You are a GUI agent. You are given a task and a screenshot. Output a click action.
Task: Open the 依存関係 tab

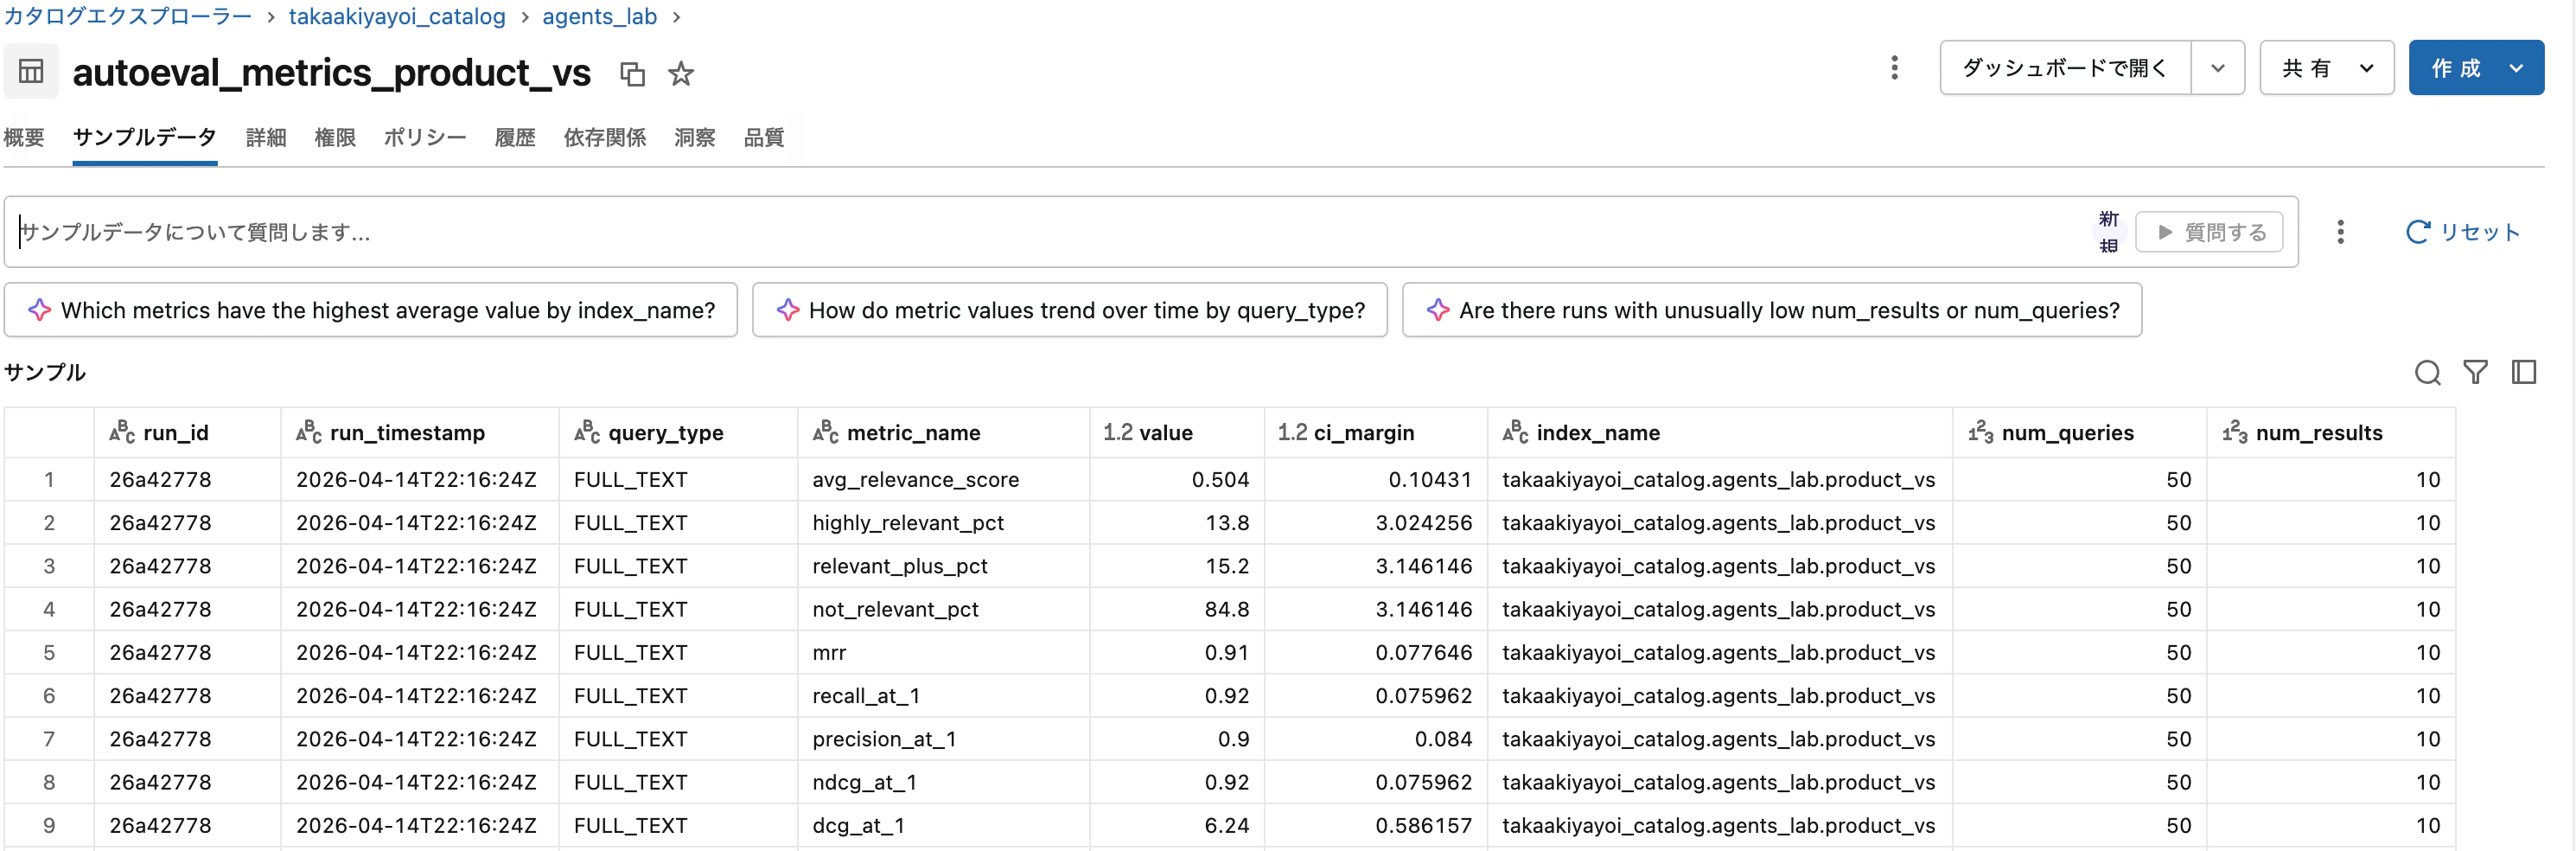(x=604, y=138)
